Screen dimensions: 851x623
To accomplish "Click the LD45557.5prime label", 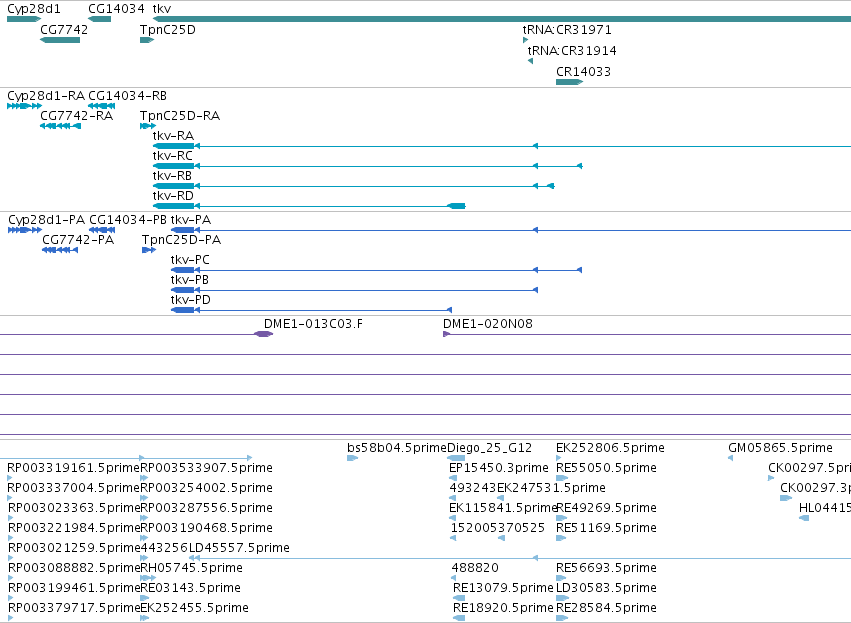I will click(239, 548).
